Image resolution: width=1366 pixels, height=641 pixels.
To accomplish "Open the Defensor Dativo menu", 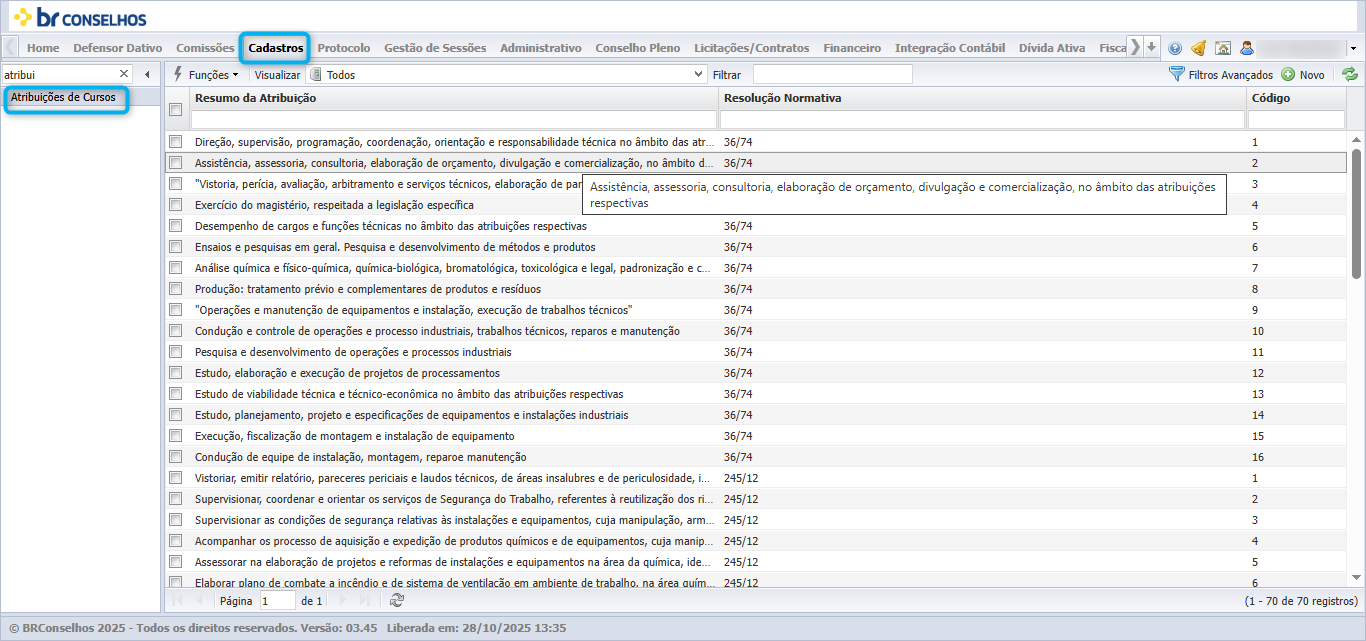I will tap(117, 47).
